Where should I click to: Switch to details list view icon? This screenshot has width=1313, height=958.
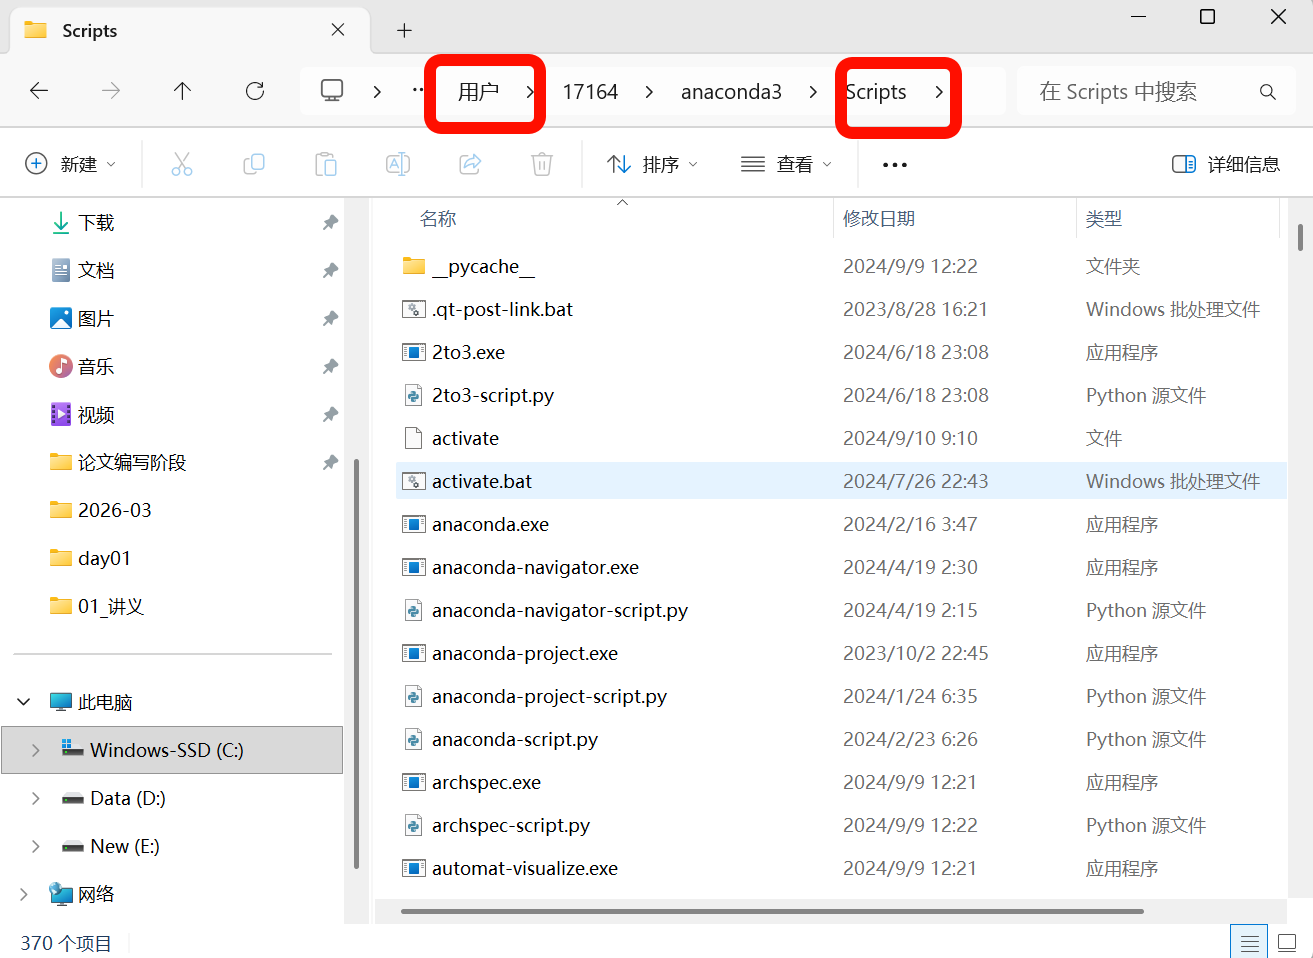tap(1249, 942)
